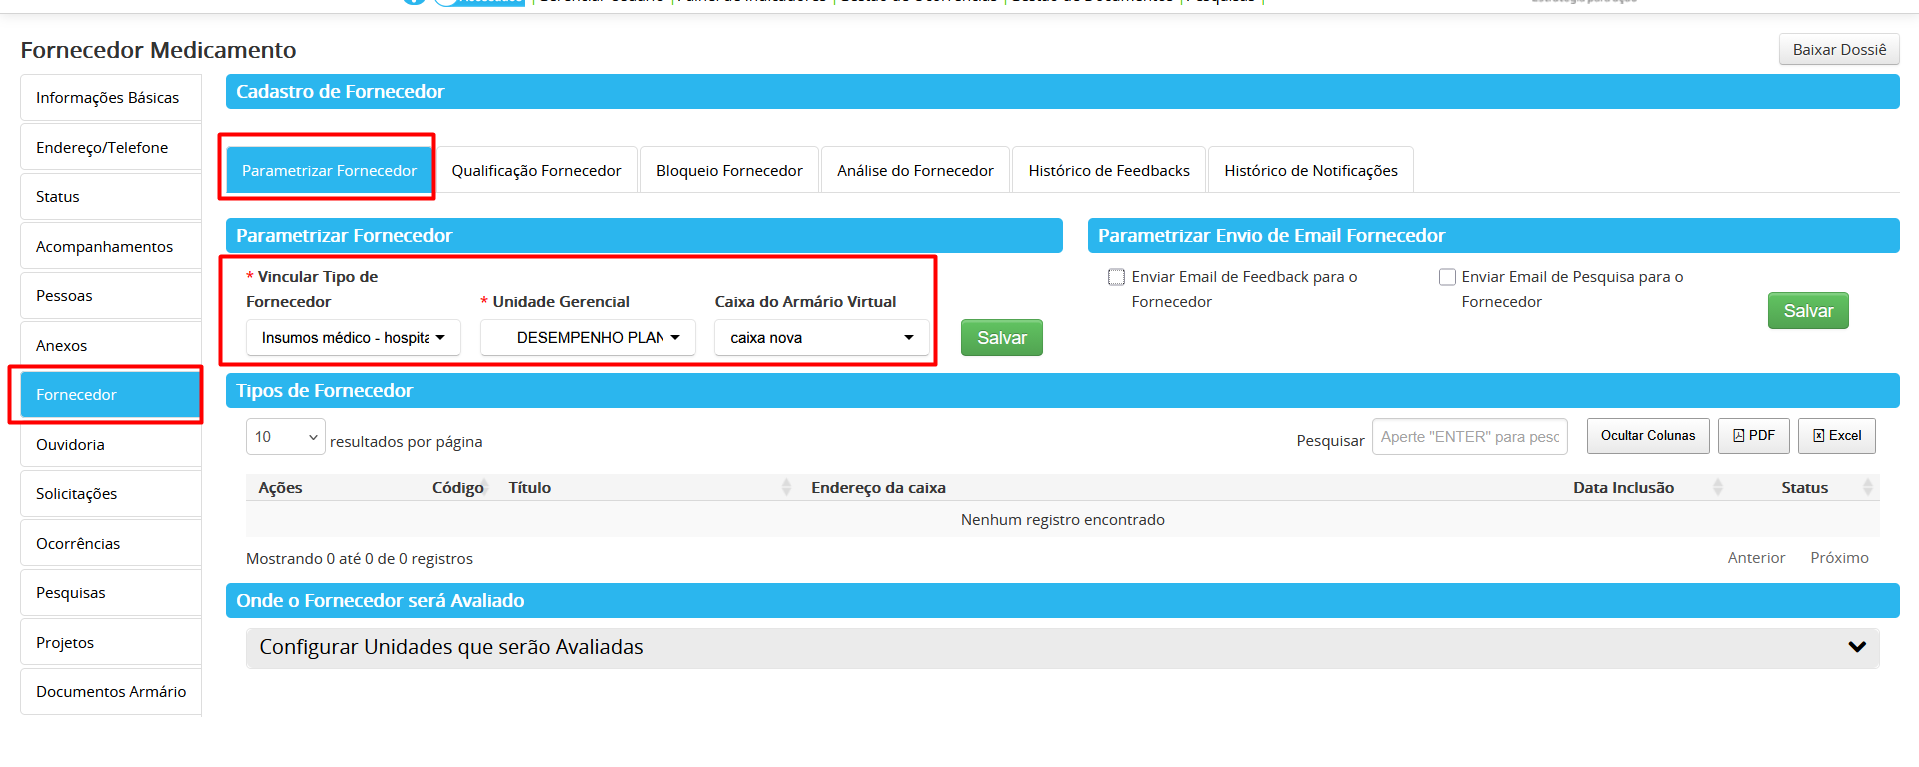Click sort arrows on Título column

click(786, 487)
